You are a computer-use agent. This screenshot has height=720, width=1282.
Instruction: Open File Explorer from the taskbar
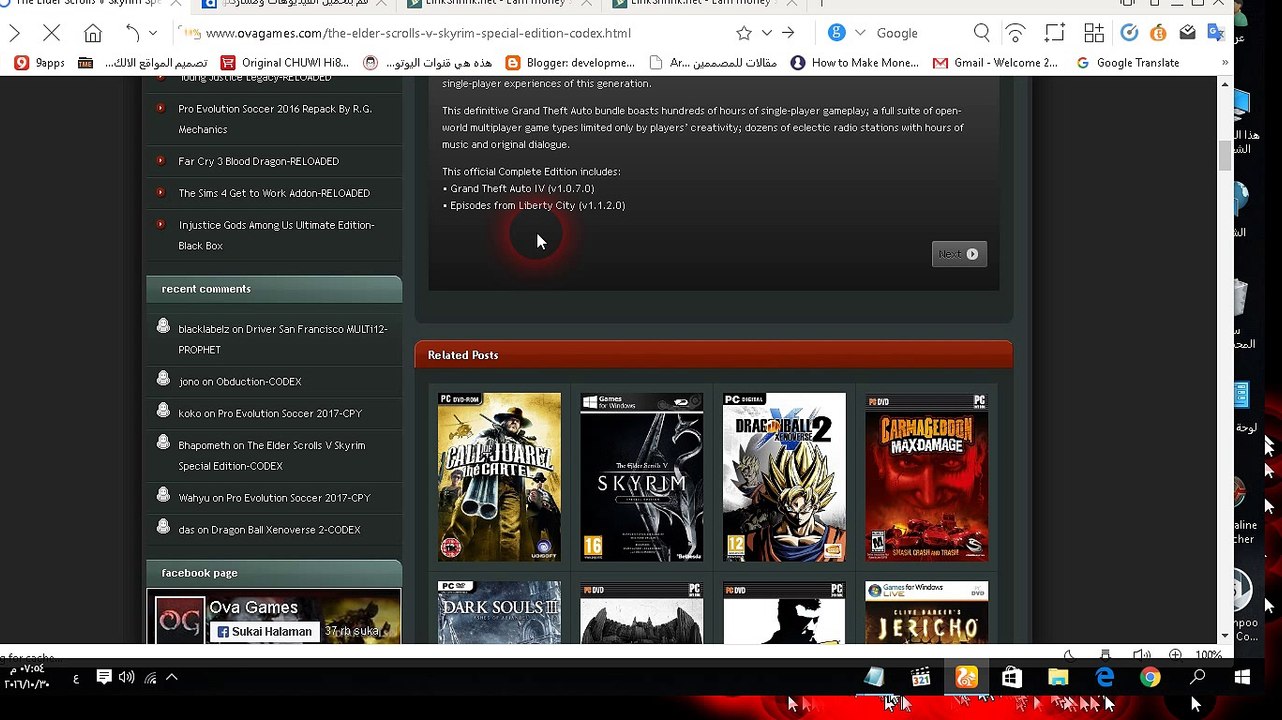(x=1058, y=678)
